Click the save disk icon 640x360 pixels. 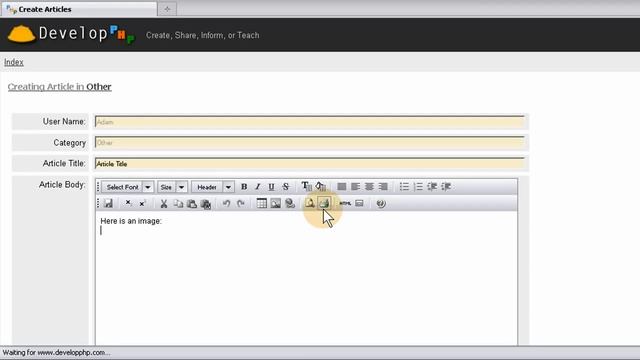pyautogui.click(x=108, y=203)
